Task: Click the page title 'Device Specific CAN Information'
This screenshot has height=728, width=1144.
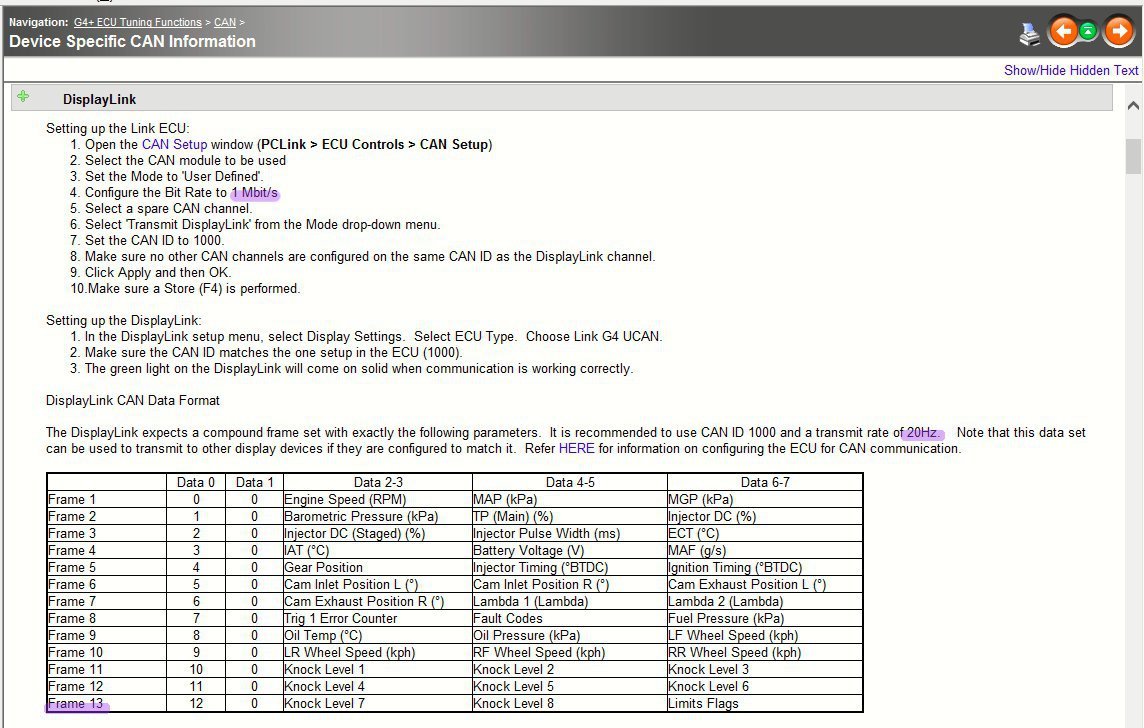Action: pos(132,42)
